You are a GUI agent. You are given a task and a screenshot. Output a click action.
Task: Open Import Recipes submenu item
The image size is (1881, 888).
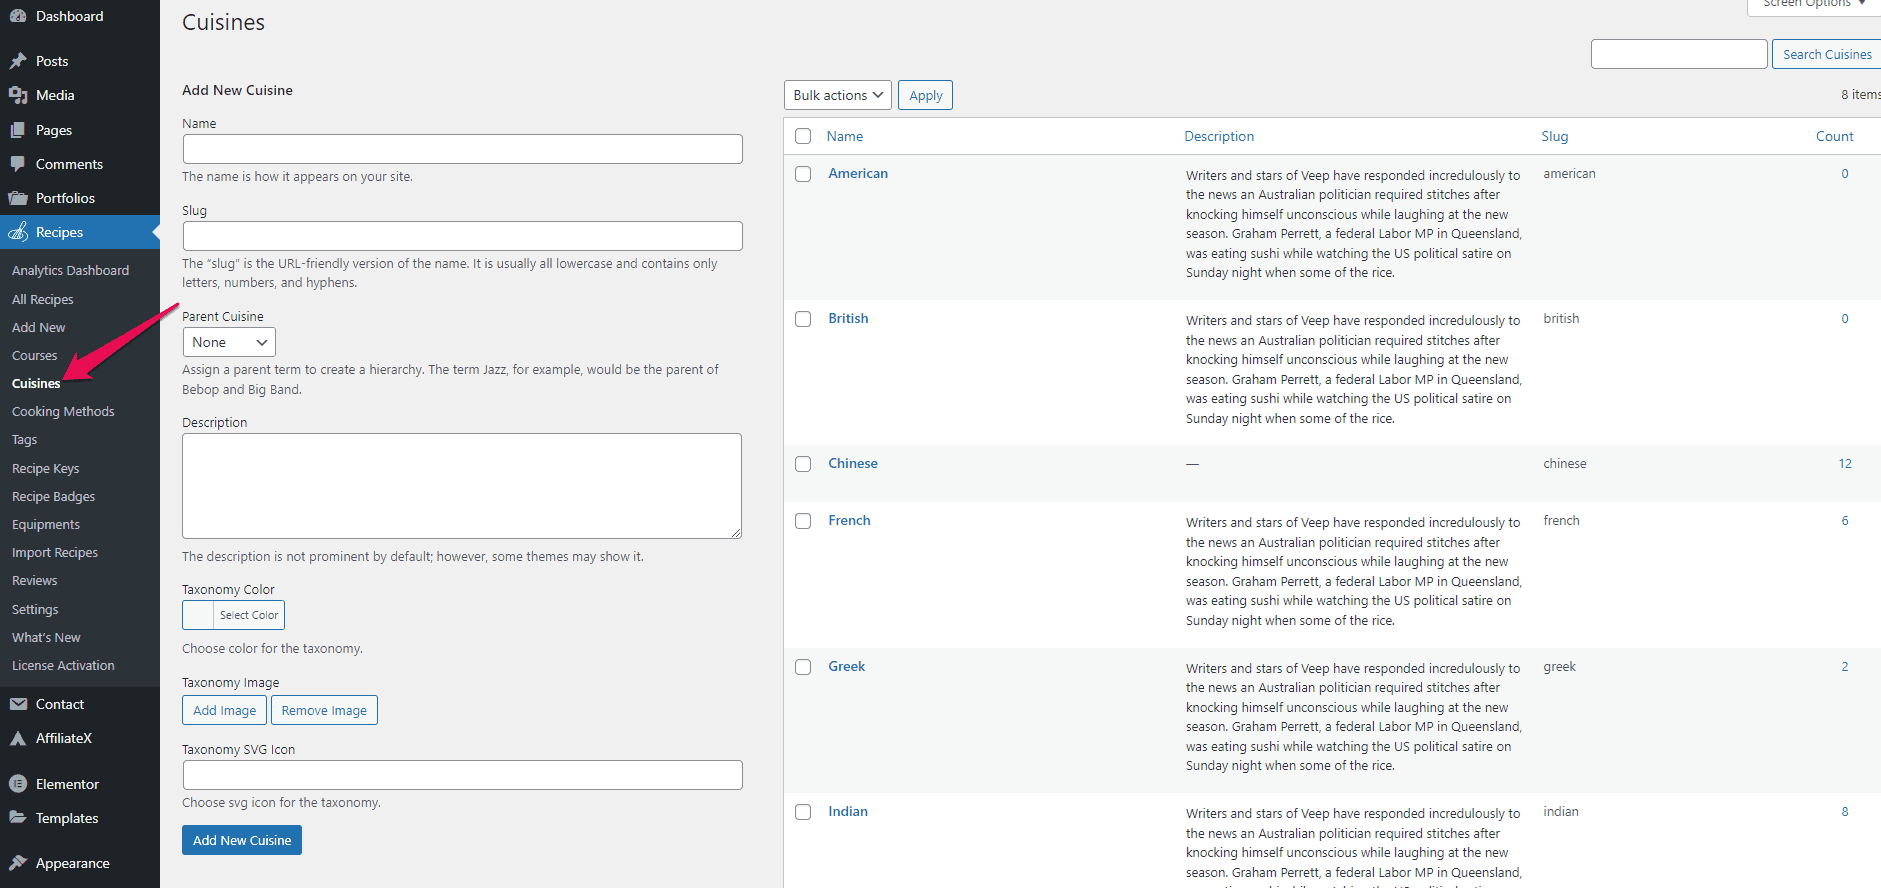(55, 552)
